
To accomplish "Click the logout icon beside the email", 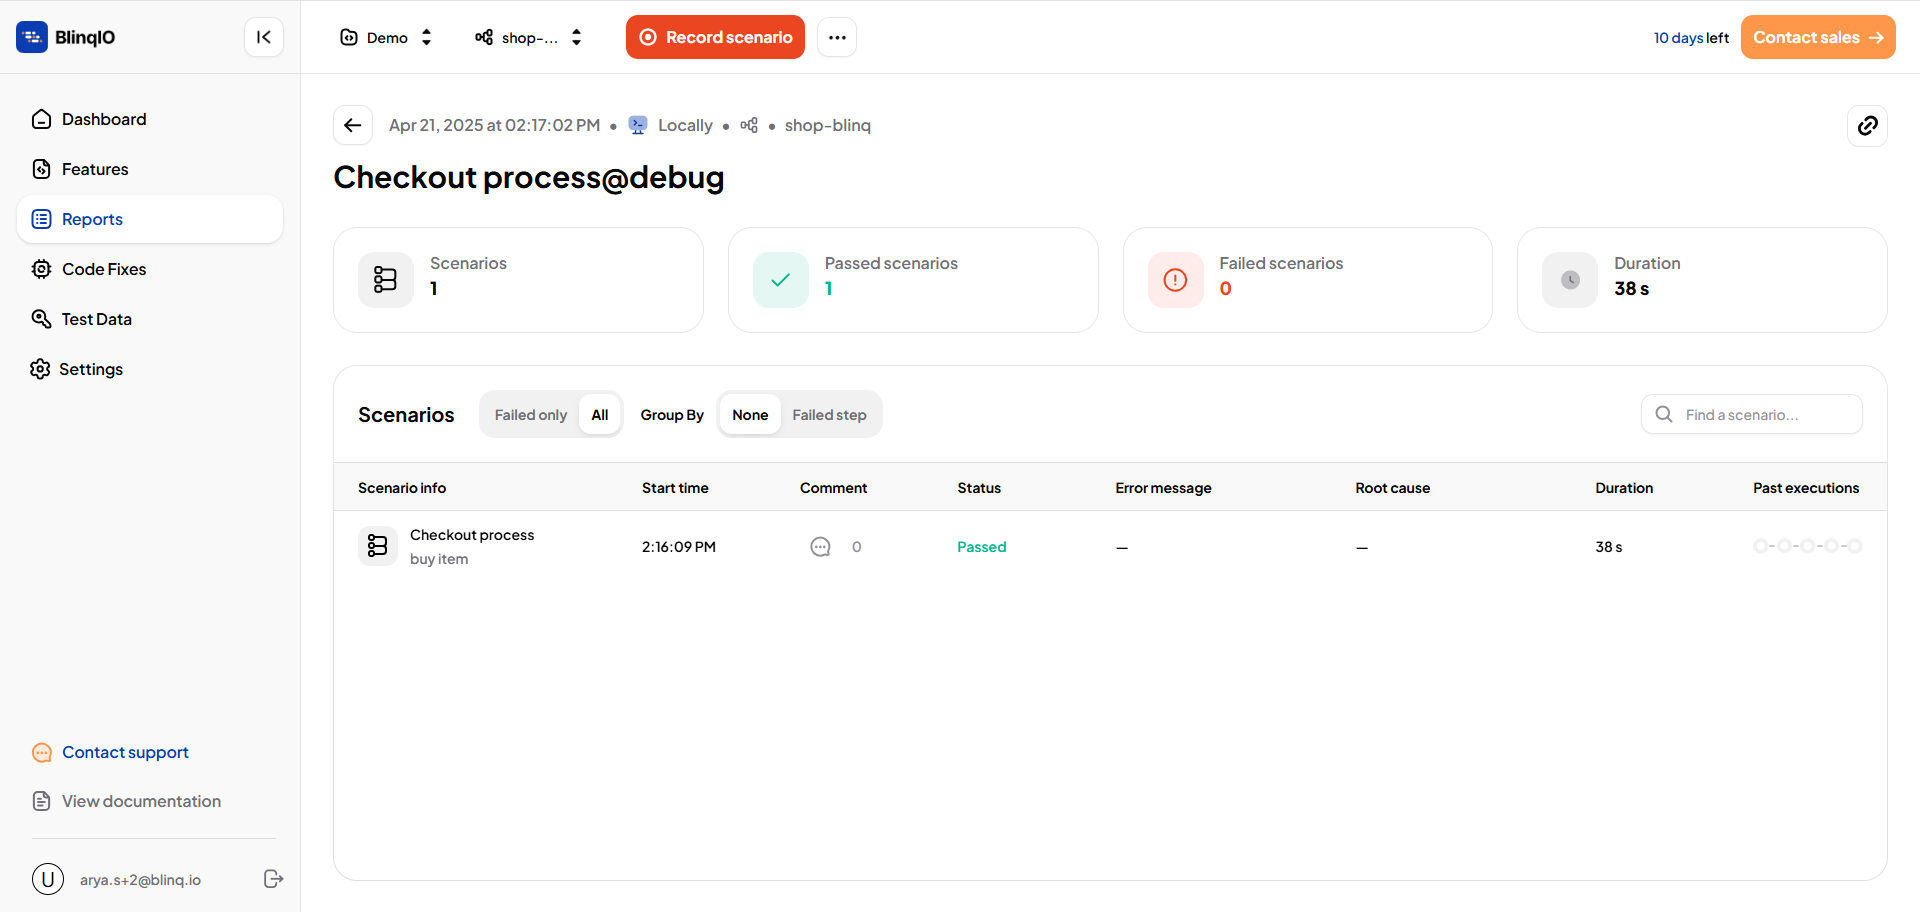I will pos(273,879).
